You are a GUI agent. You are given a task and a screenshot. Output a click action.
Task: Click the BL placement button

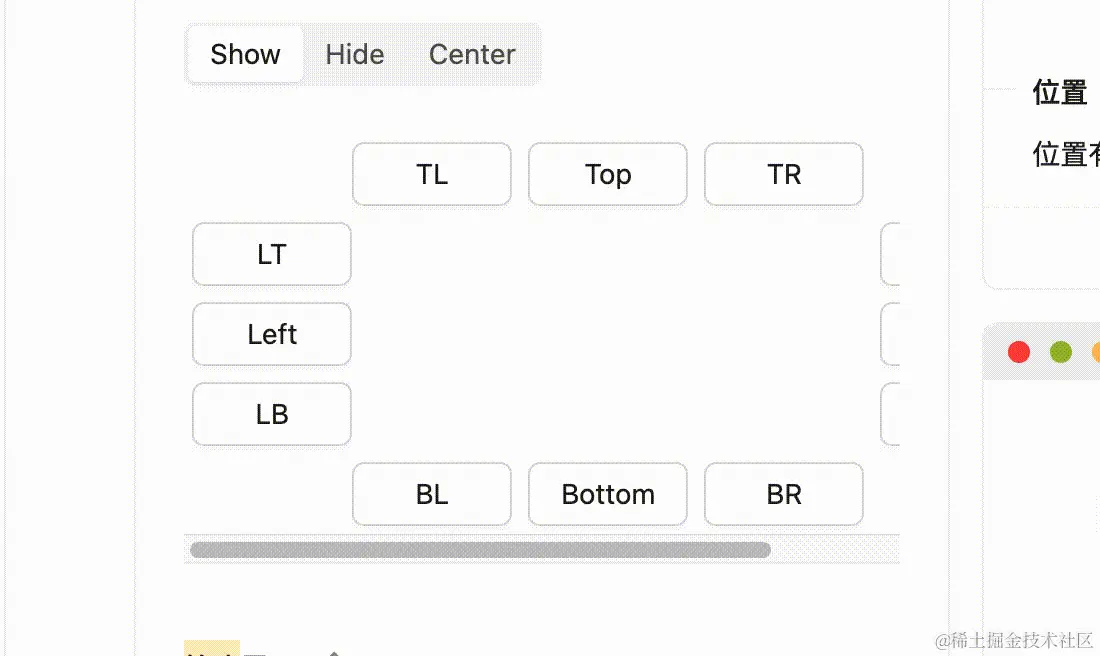[432, 494]
